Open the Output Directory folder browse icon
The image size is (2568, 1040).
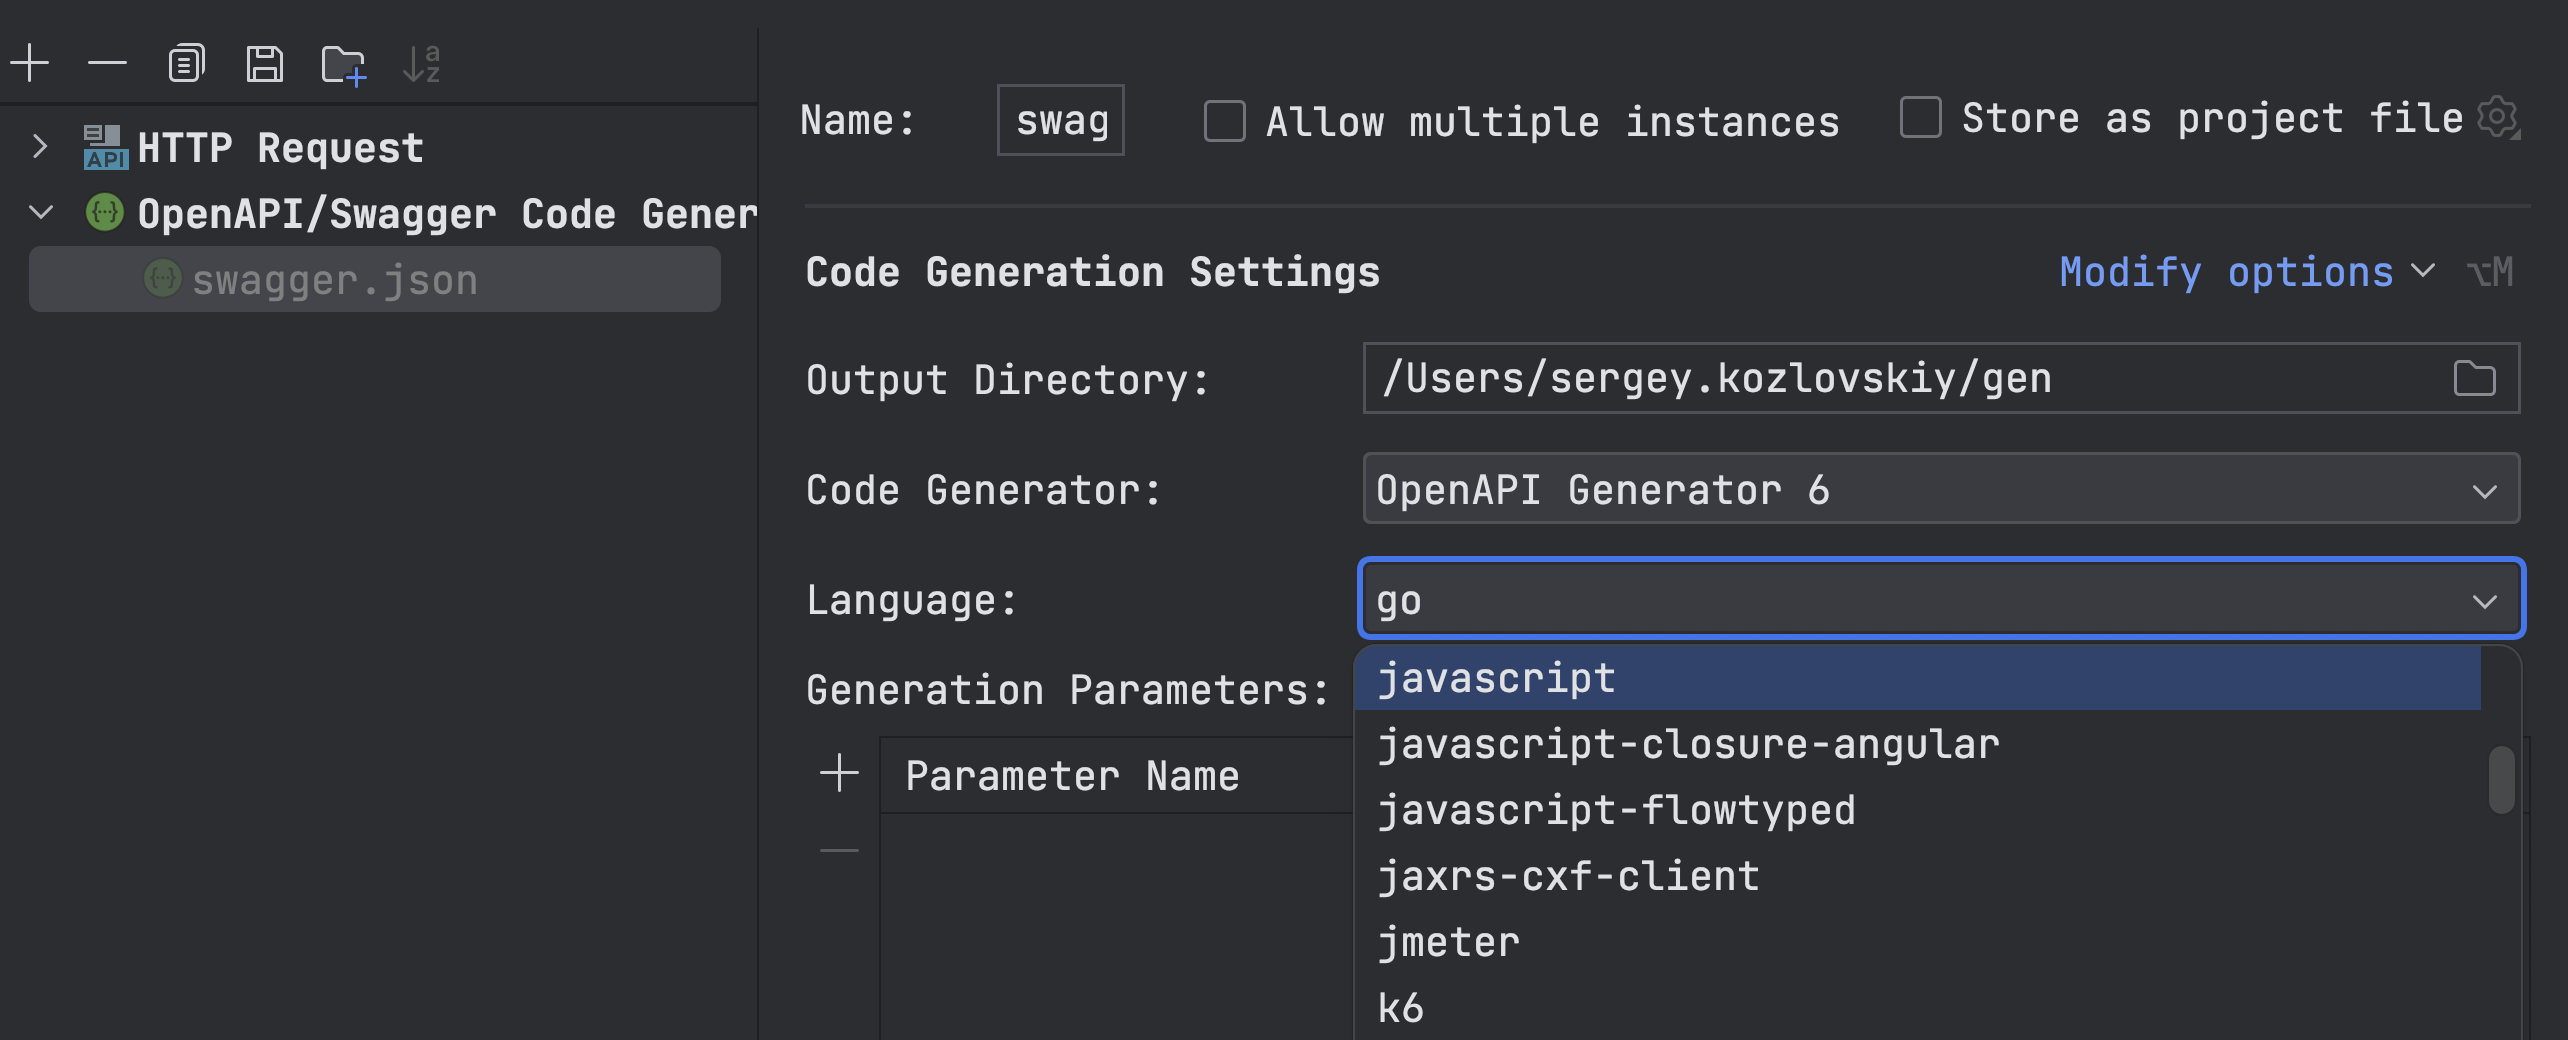(2474, 379)
